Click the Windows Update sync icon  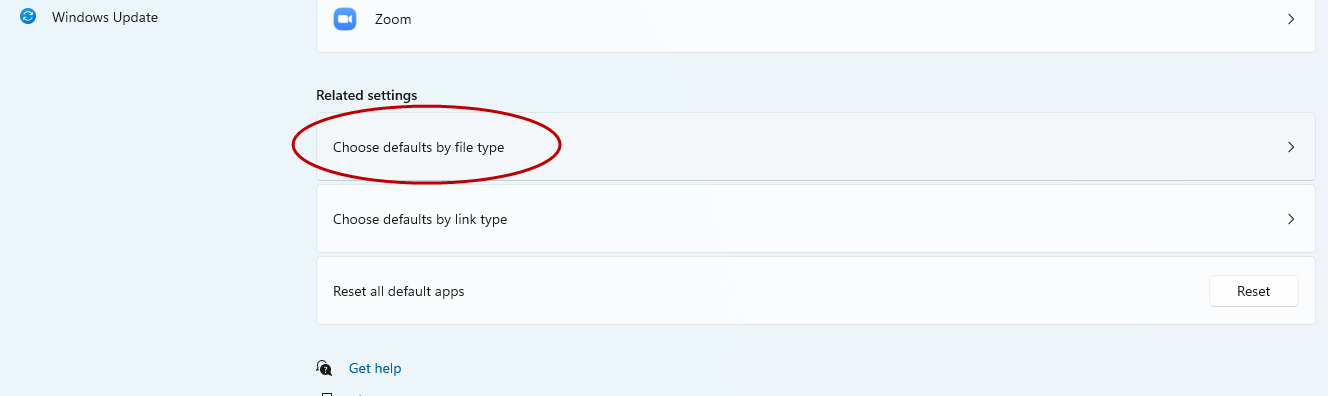28,17
